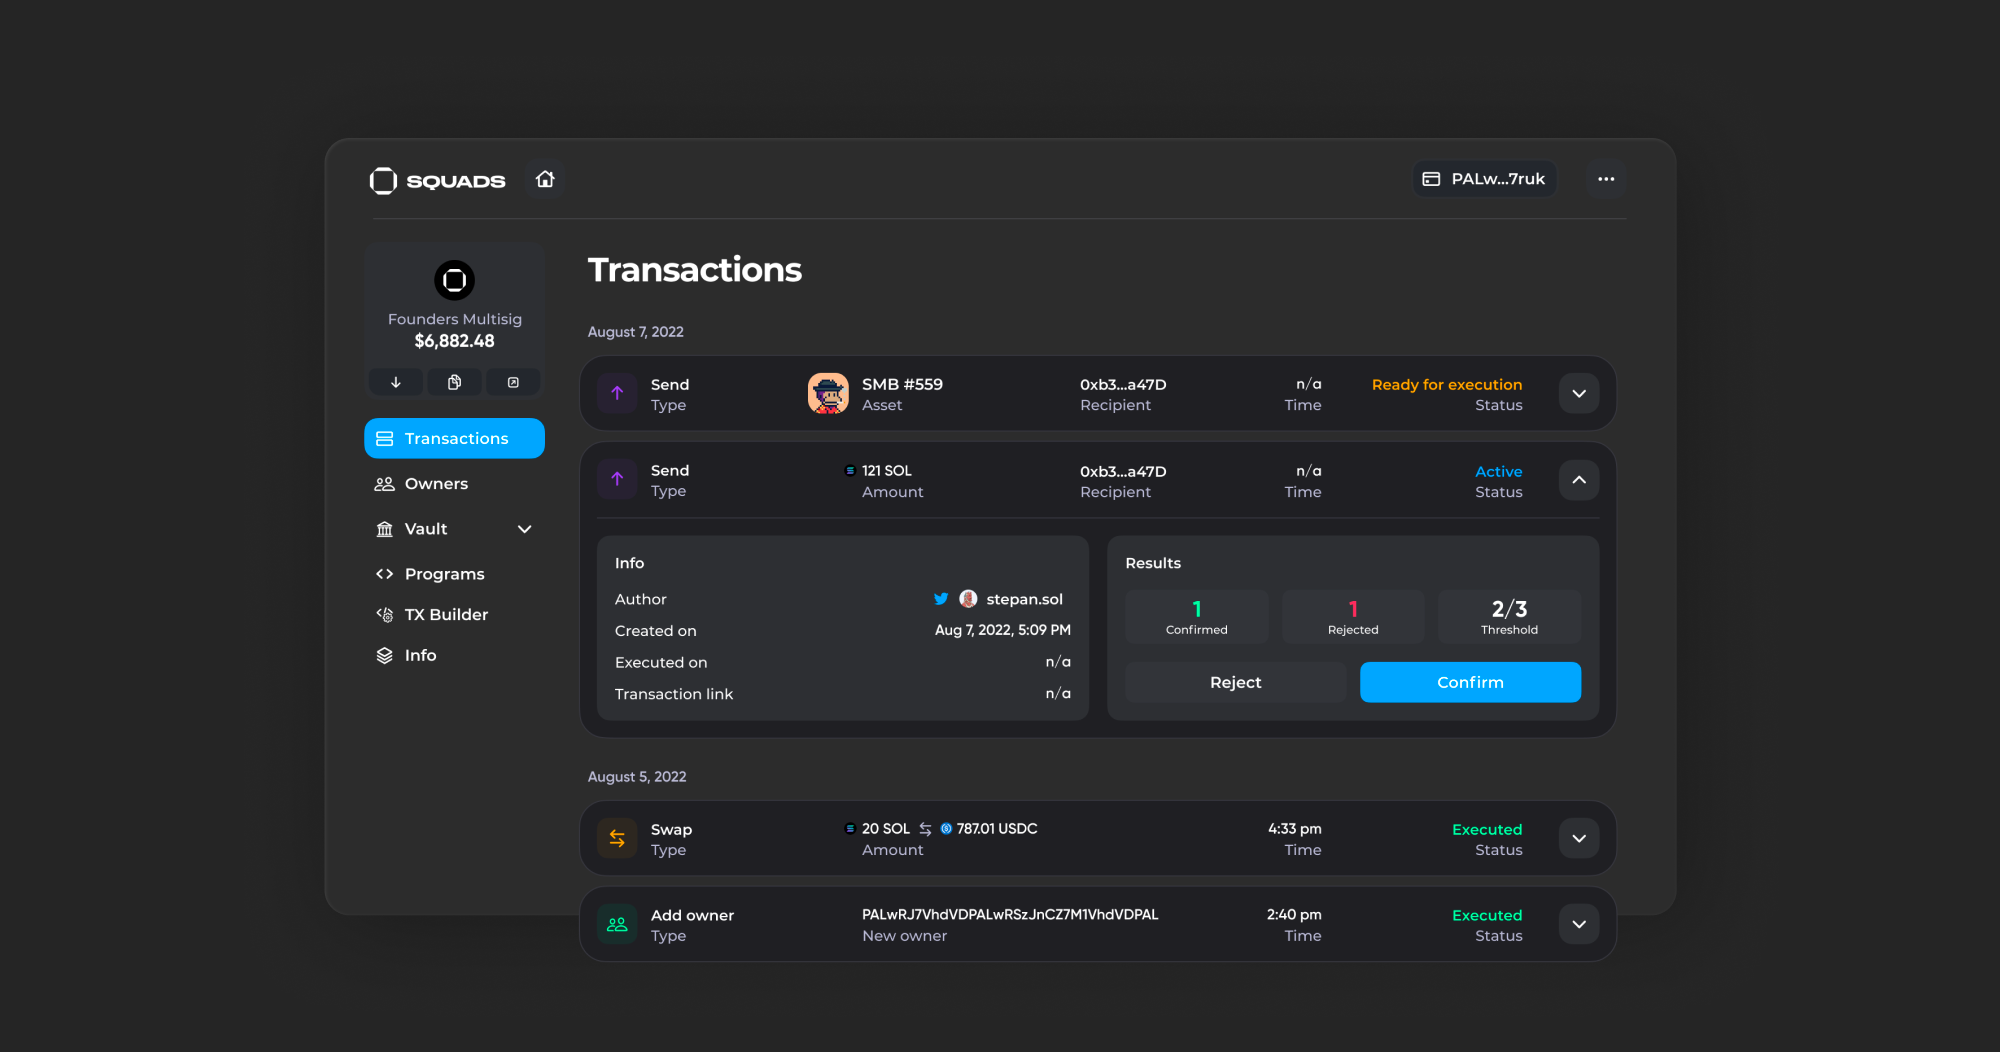Confirm the 121 SOL transaction
The width and height of the screenshot is (2000, 1052).
click(1470, 682)
